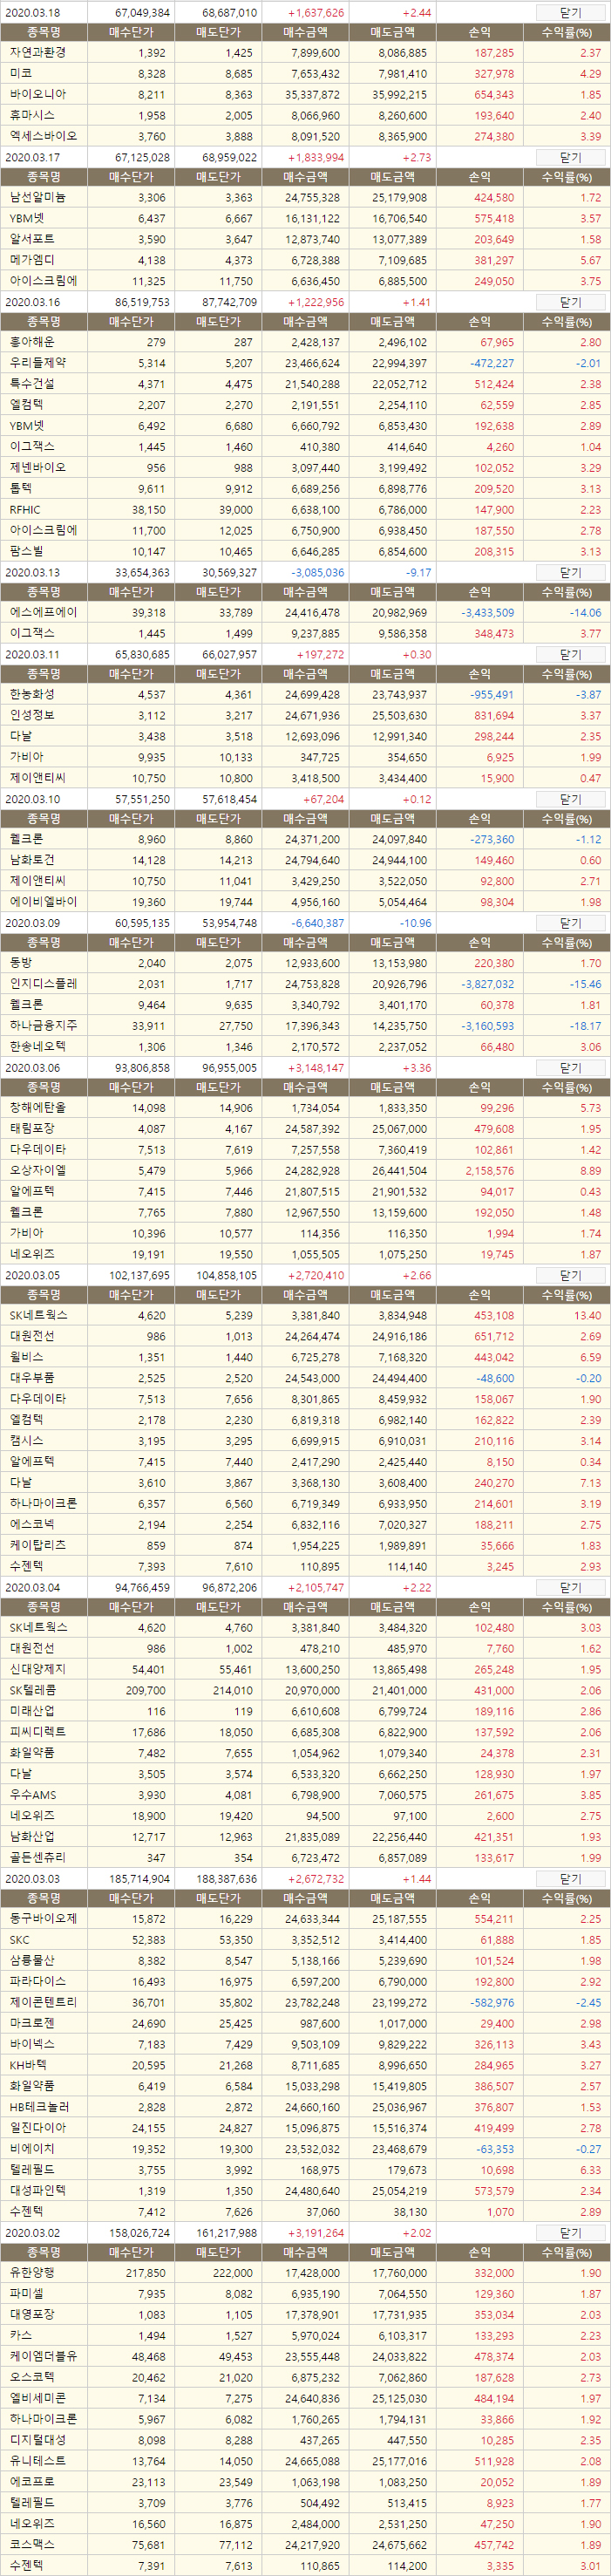Collapse the 2020.03.03 section via 닫기
Viewport: 611px width, 2576px height.
tap(570, 1878)
